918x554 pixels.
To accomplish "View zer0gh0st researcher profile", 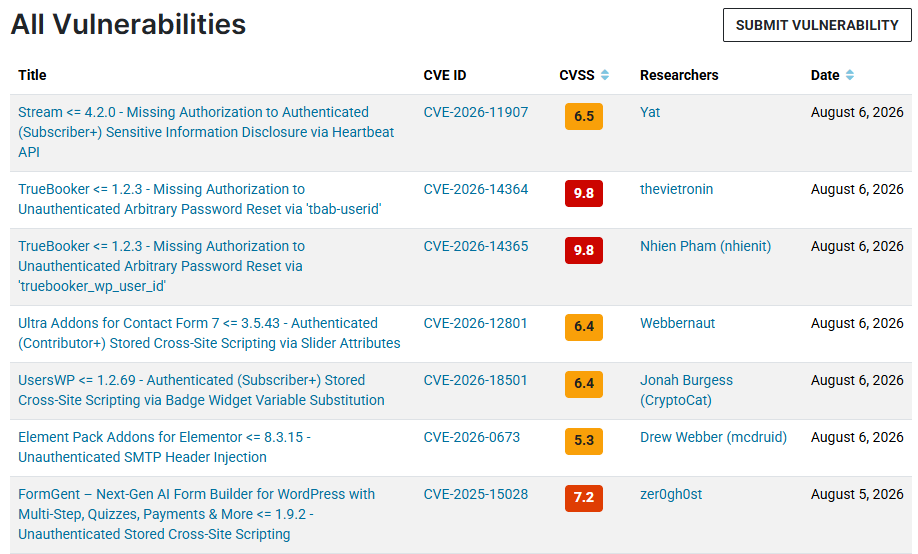I will click(671, 494).
